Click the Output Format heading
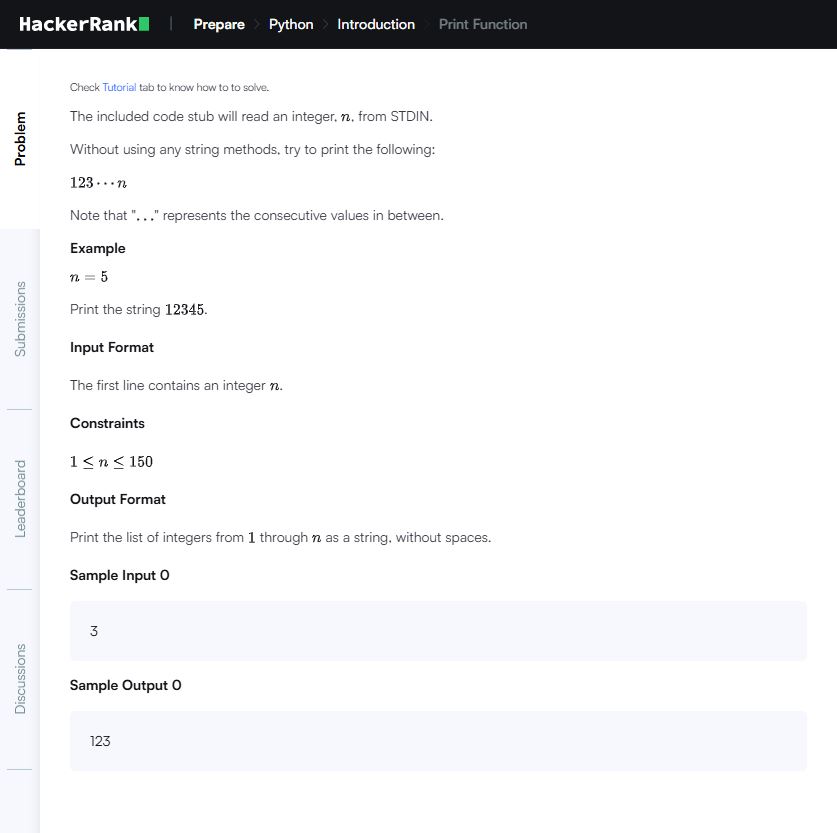This screenshot has width=837, height=833. tap(118, 499)
